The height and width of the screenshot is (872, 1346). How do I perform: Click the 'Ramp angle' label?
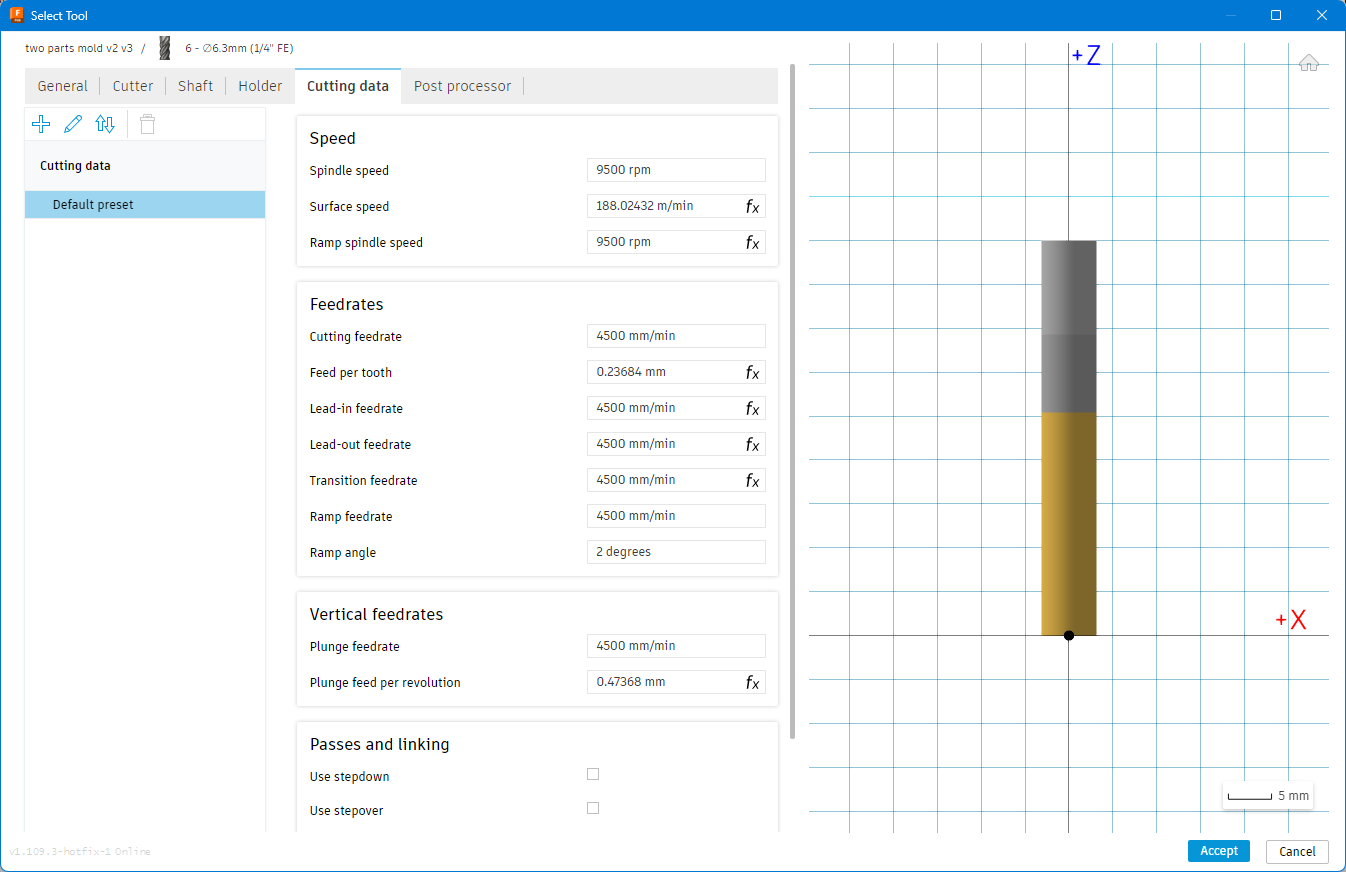tap(343, 553)
